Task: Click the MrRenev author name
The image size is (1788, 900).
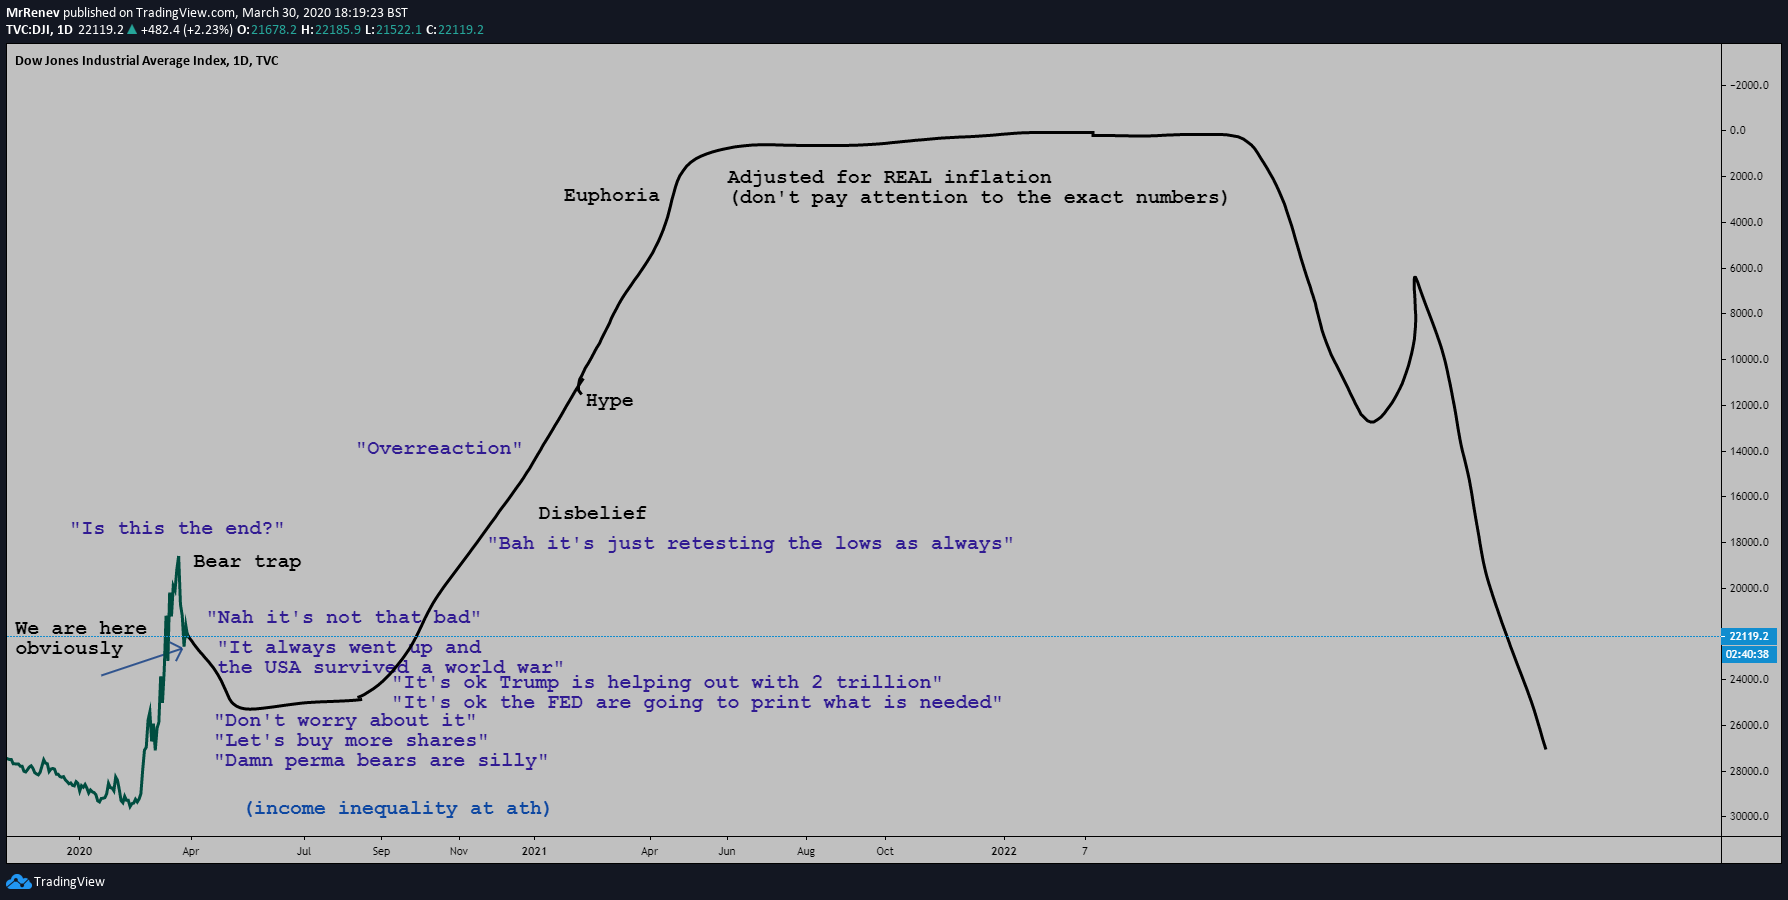Action: click(33, 13)
